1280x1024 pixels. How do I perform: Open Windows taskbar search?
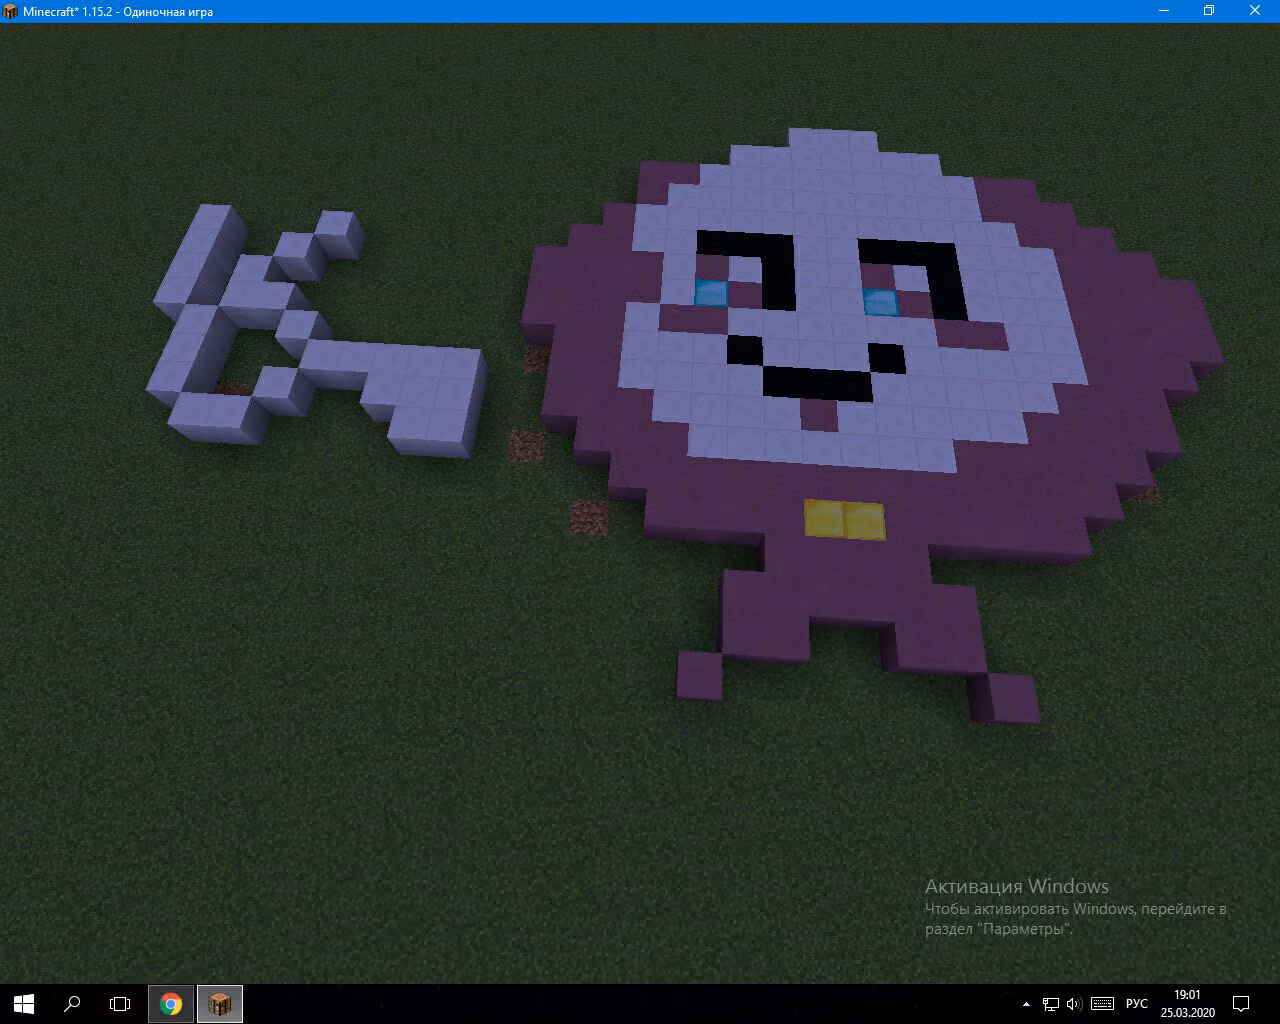pyautogui.click(x=72, y=1004)
